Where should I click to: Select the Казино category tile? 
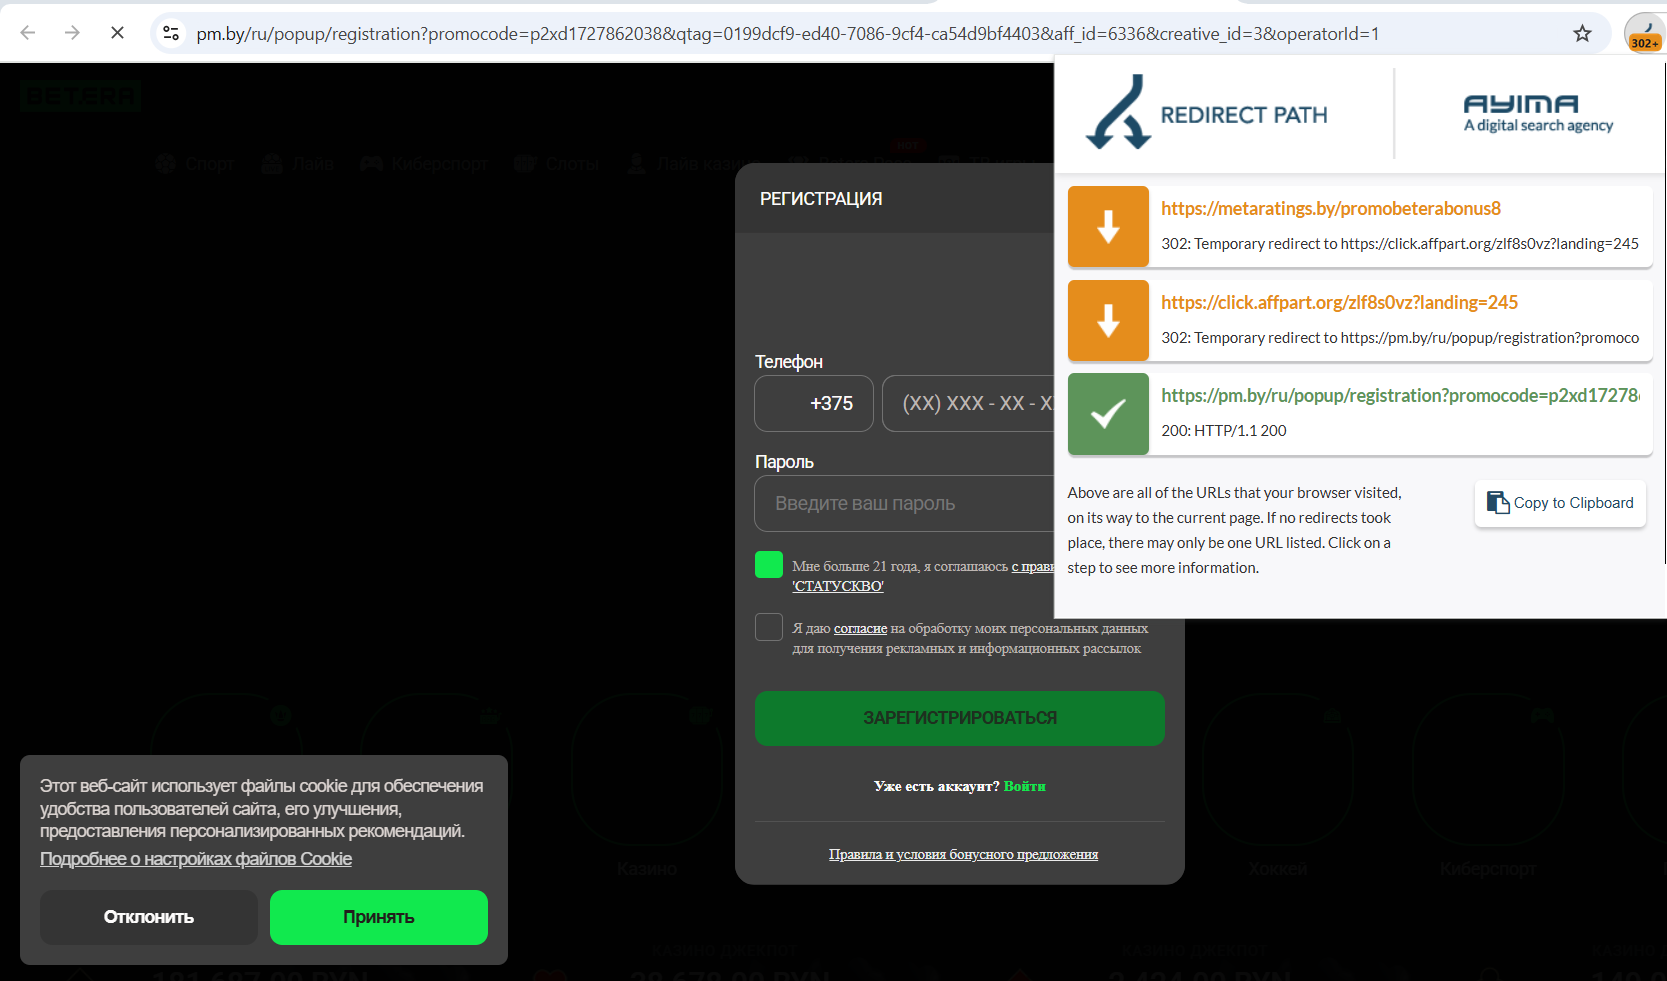(647, 787)
